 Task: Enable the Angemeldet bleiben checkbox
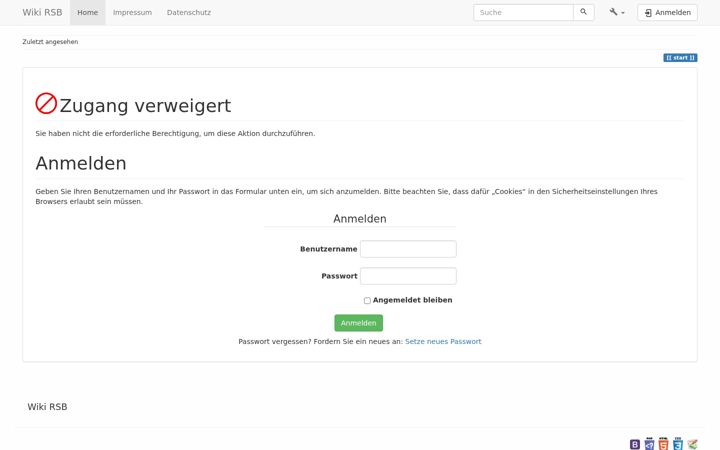(367, 300)
